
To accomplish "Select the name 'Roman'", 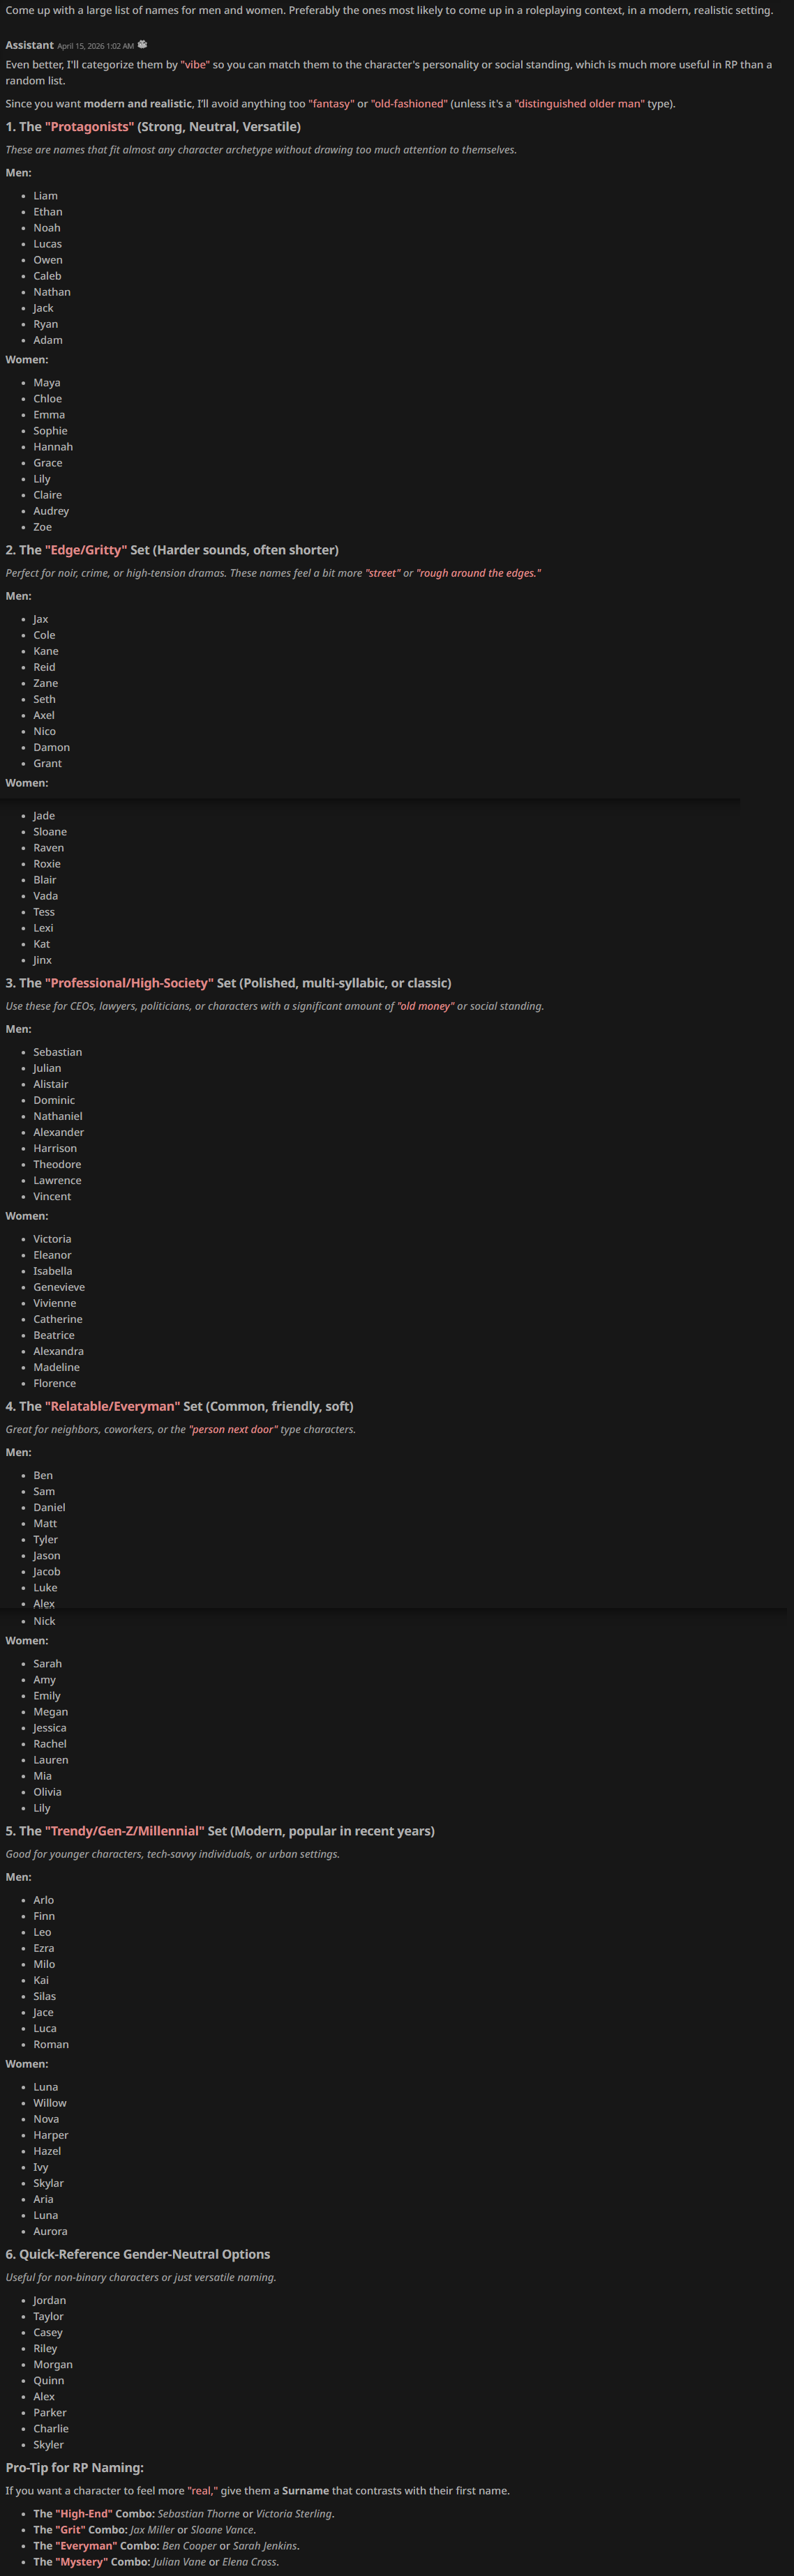I will pos(51,2044).
